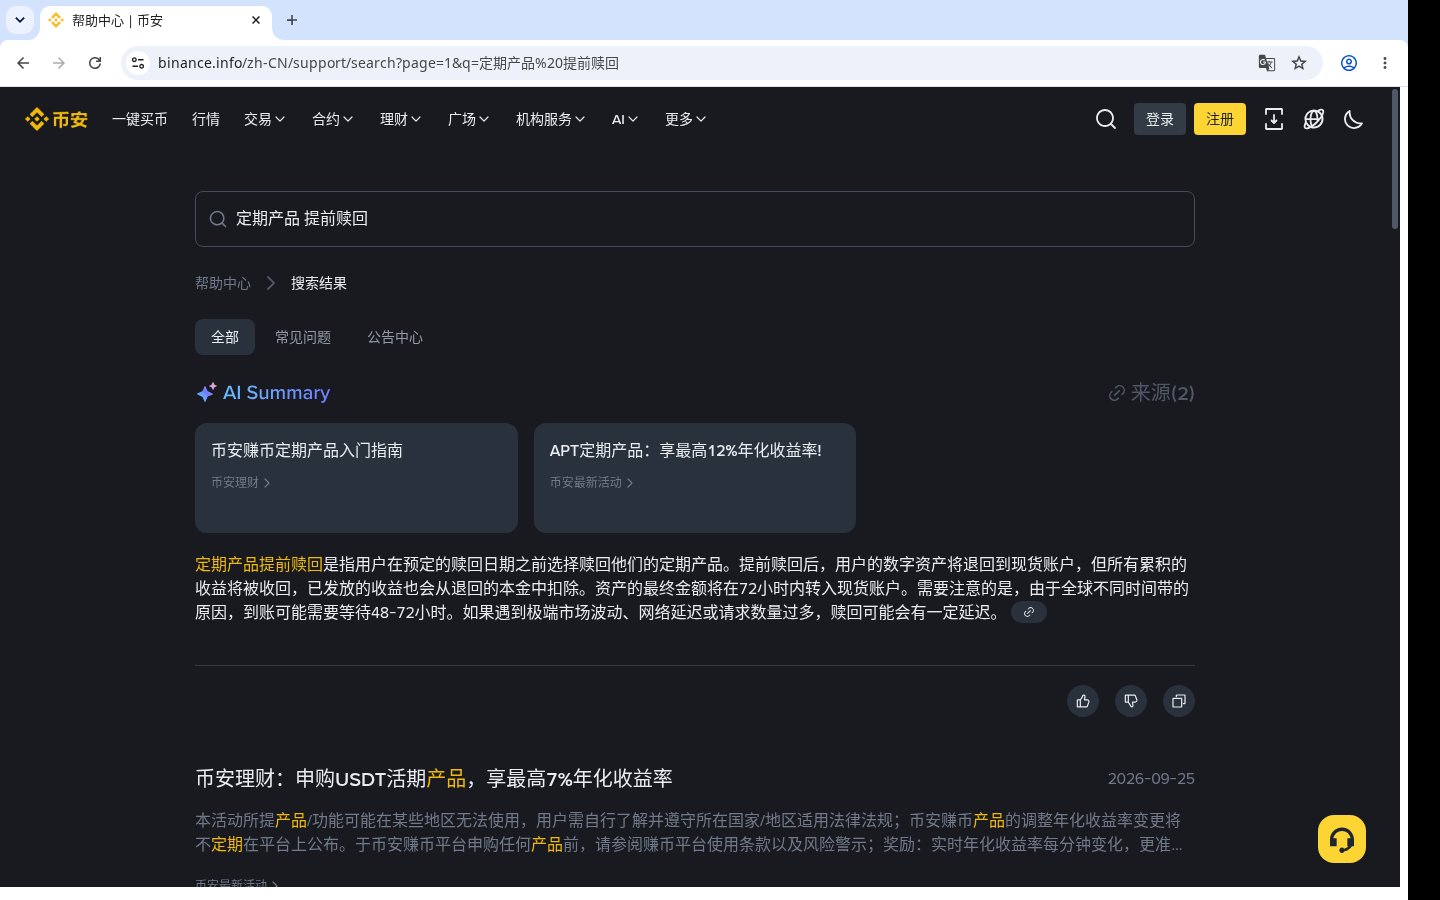Viewport: 1440px width, 900px height.
Task: Click the Chrome translate page icon
Action: [1267, 63]
